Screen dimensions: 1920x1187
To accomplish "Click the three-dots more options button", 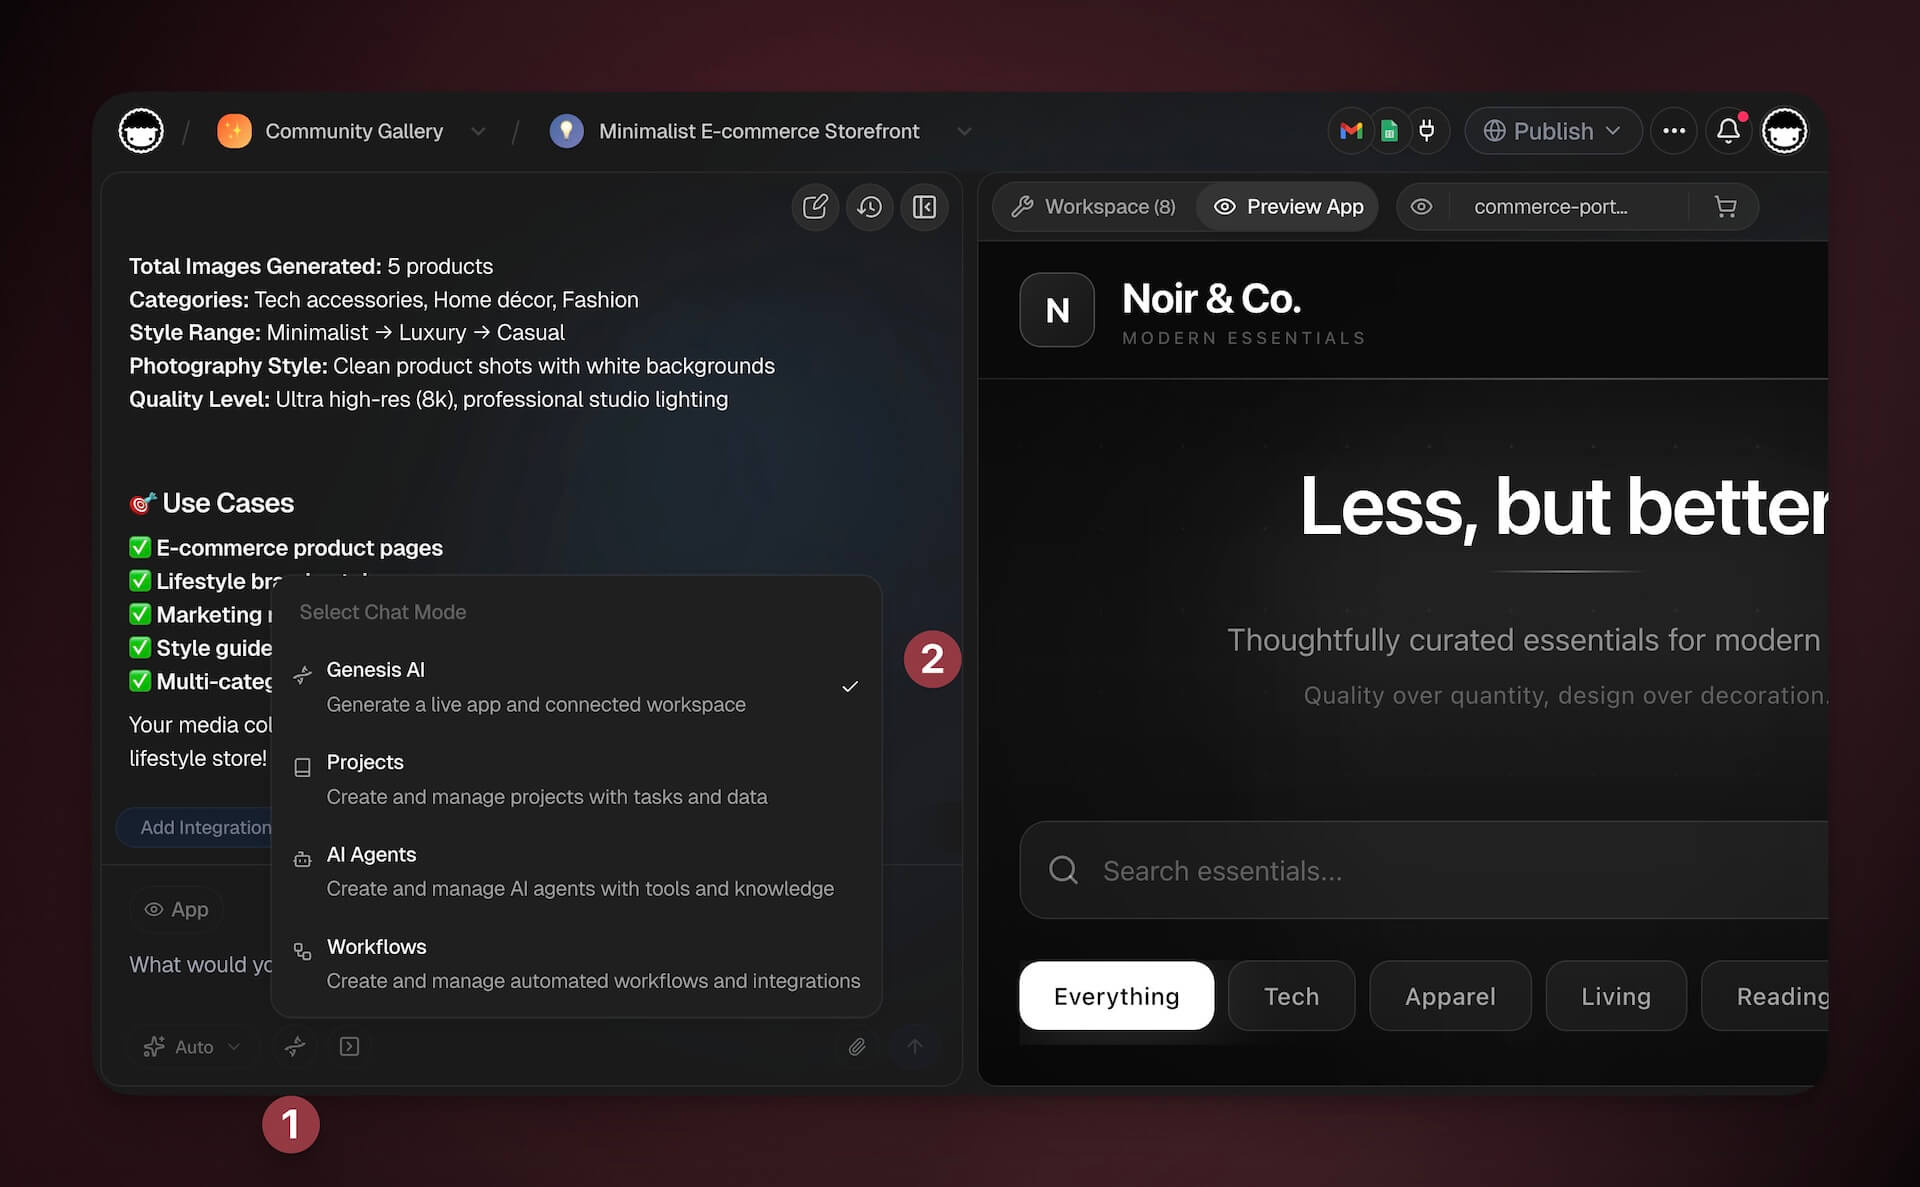I will click(x=1673, y=131).
